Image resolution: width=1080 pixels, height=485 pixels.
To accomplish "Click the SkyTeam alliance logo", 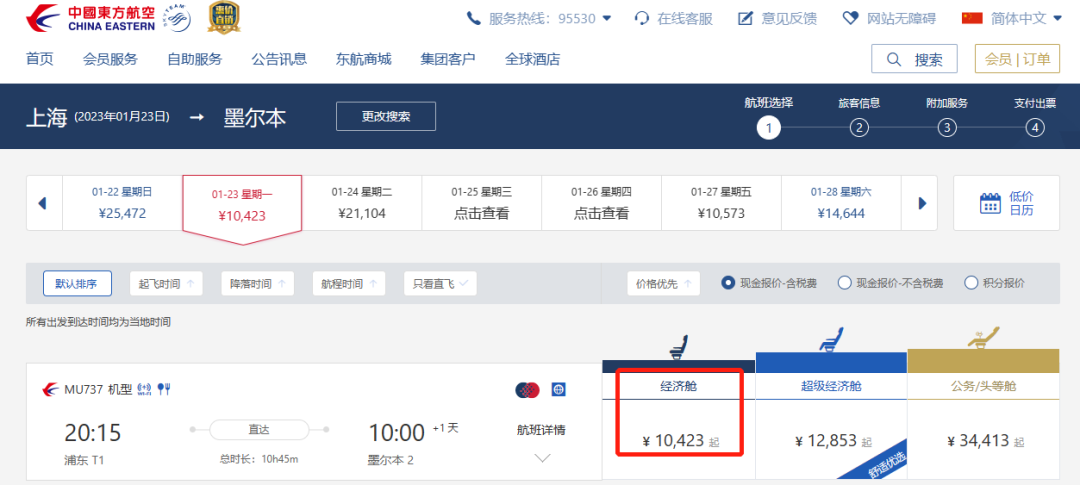I will point(178,19).
